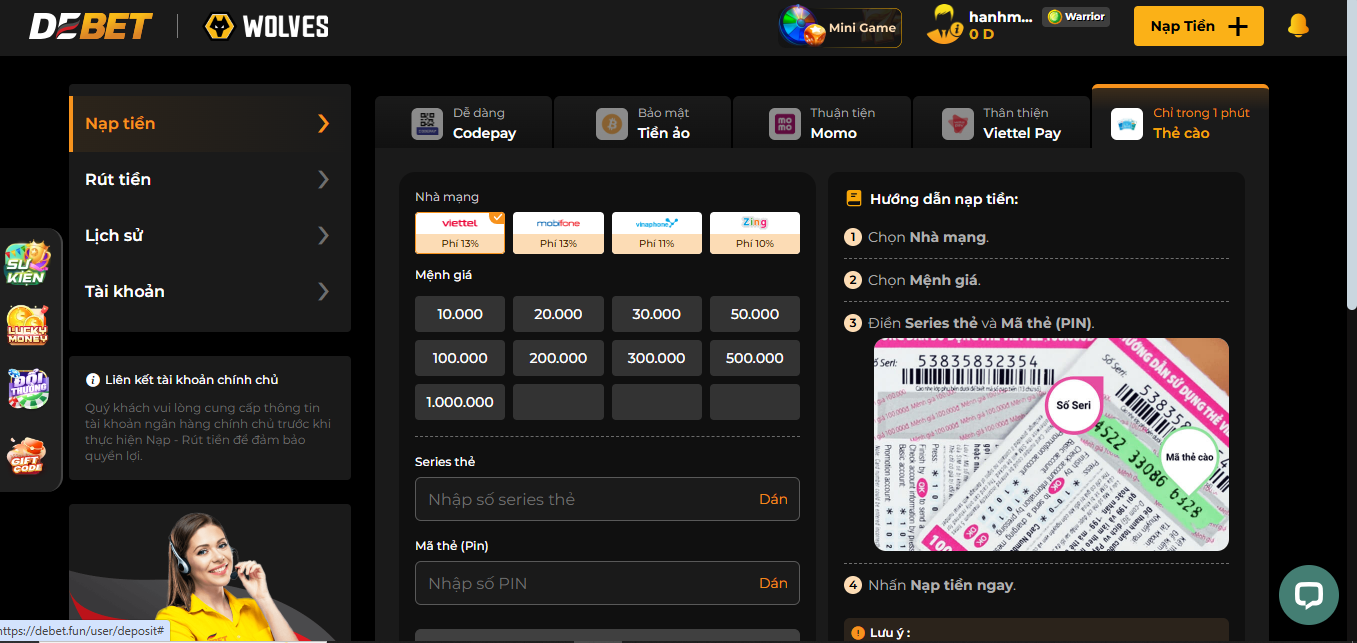Choose the 100.000 denomination

point(460,358)
